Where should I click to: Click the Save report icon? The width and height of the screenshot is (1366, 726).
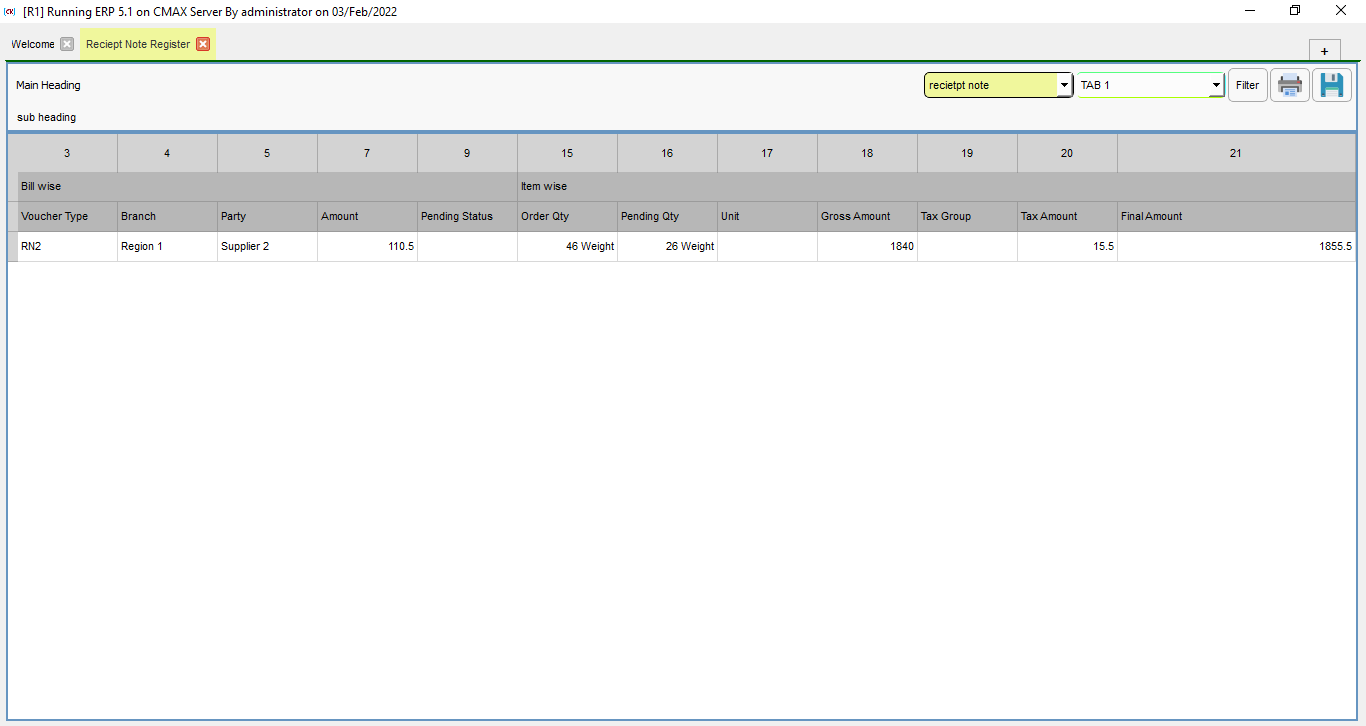(x=1331, y=85)
